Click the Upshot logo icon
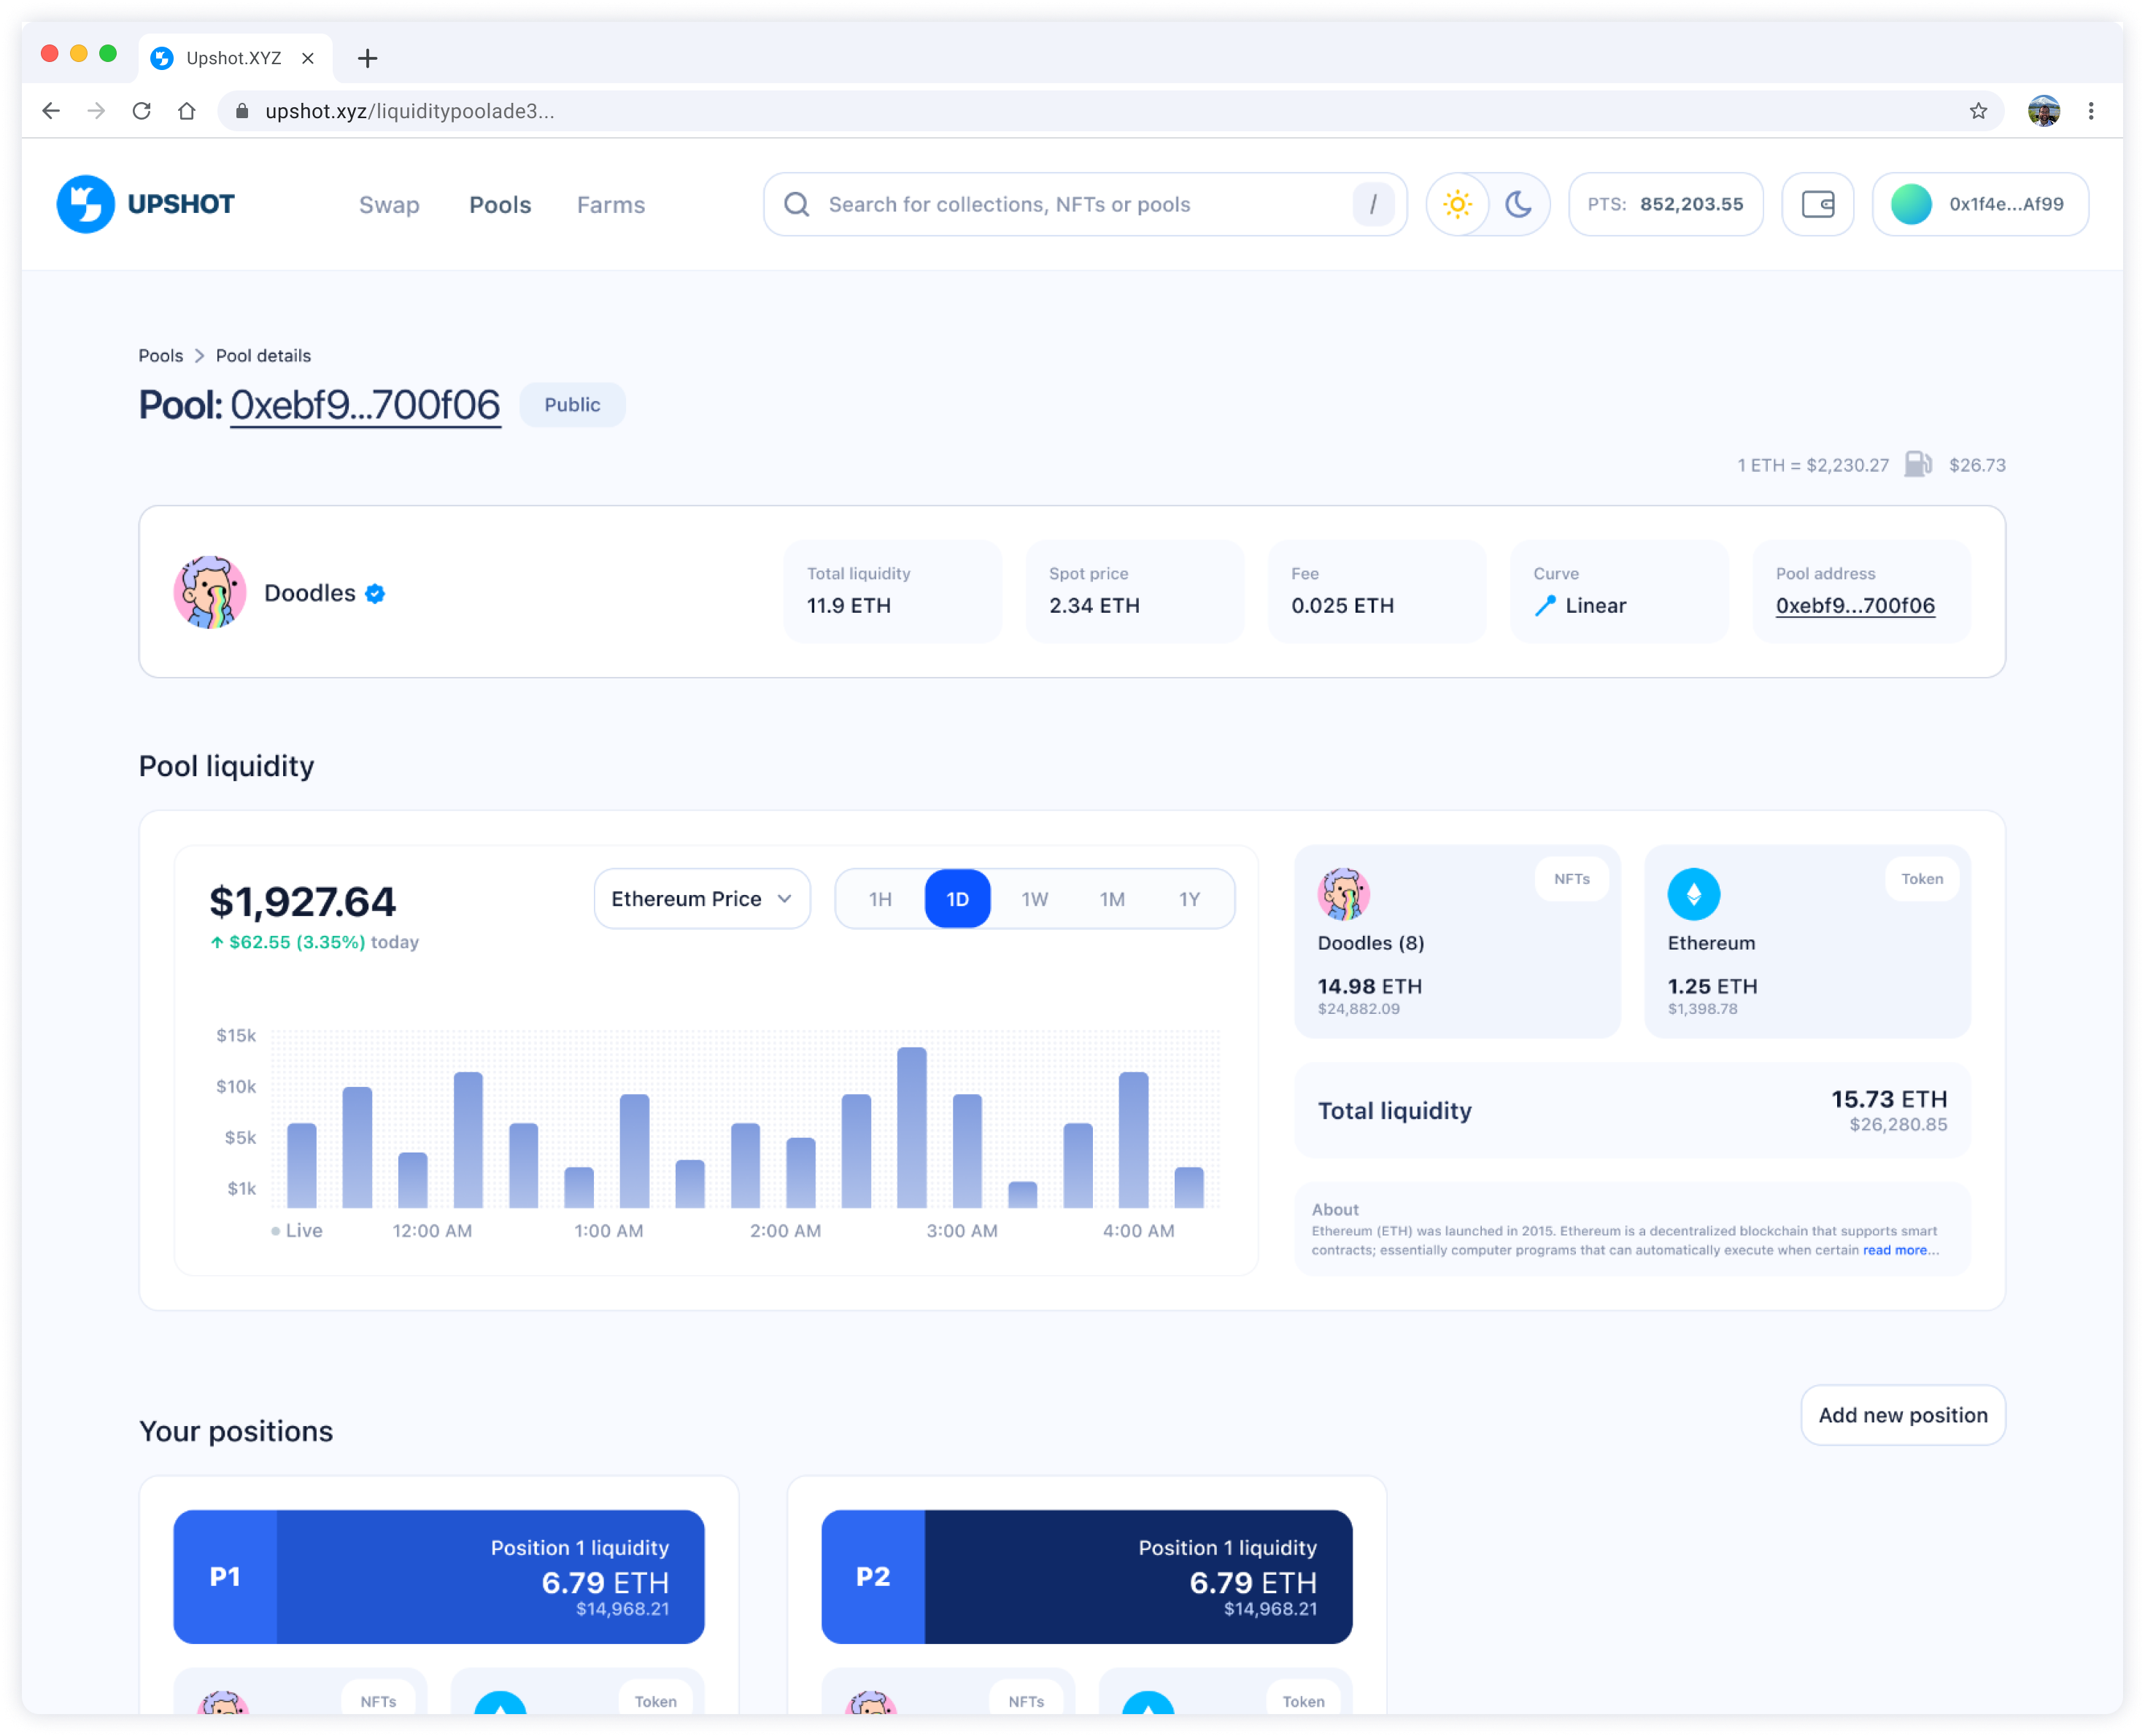The image size is (2145, 1736). coord(85,204)
